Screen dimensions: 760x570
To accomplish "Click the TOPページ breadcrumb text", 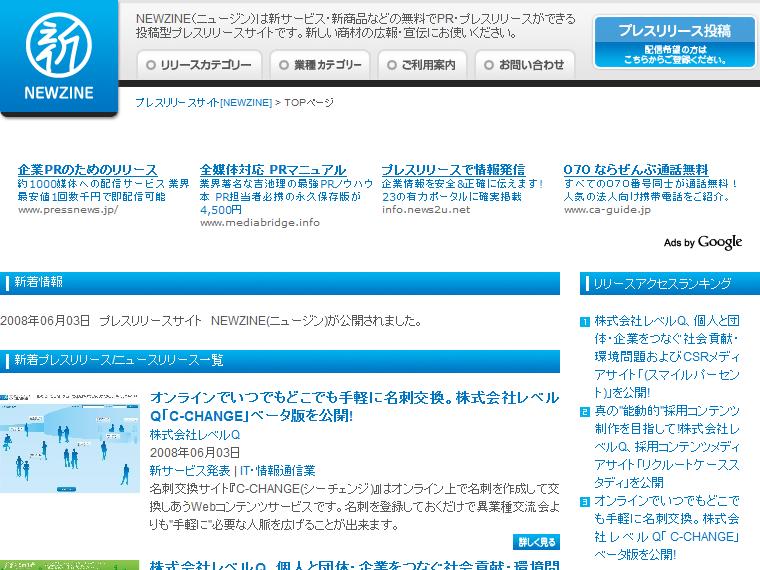I will 309,102.
